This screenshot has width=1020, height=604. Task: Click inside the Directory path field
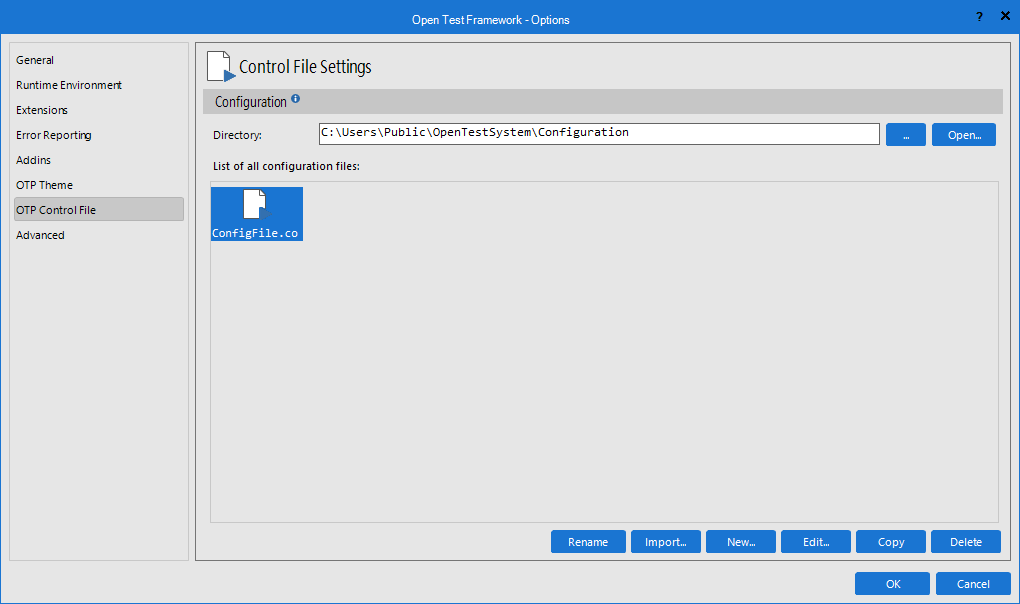coord(598,134)
